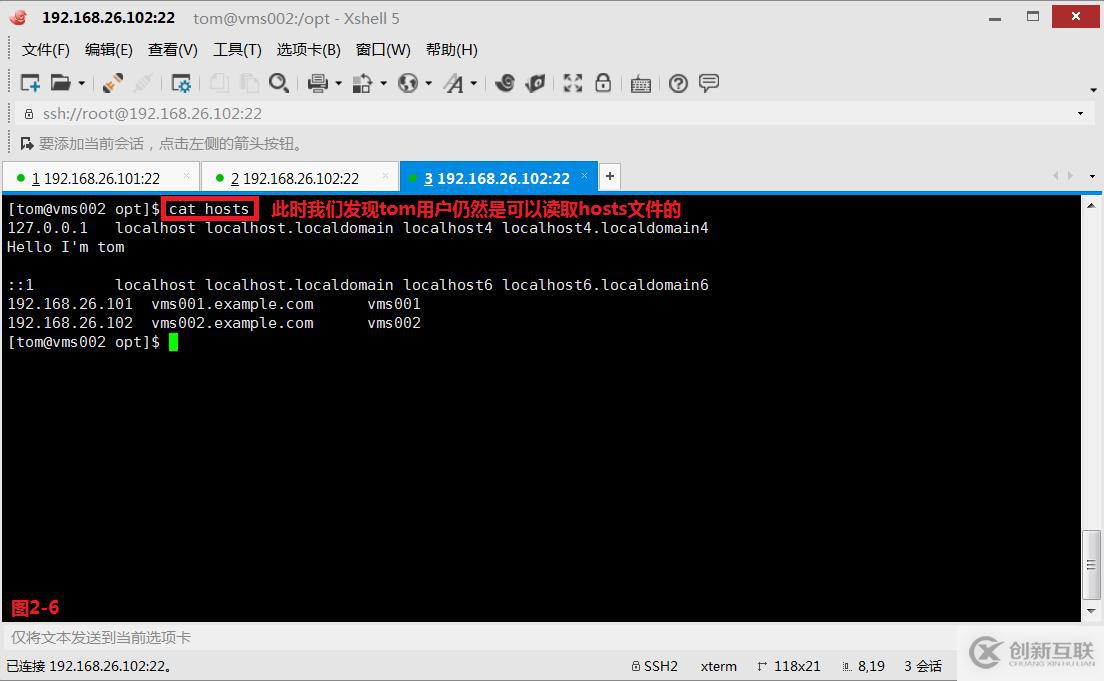The image size is (1104, 681).
Task: Maximize the Xshell window
Action: (1033, 17)
